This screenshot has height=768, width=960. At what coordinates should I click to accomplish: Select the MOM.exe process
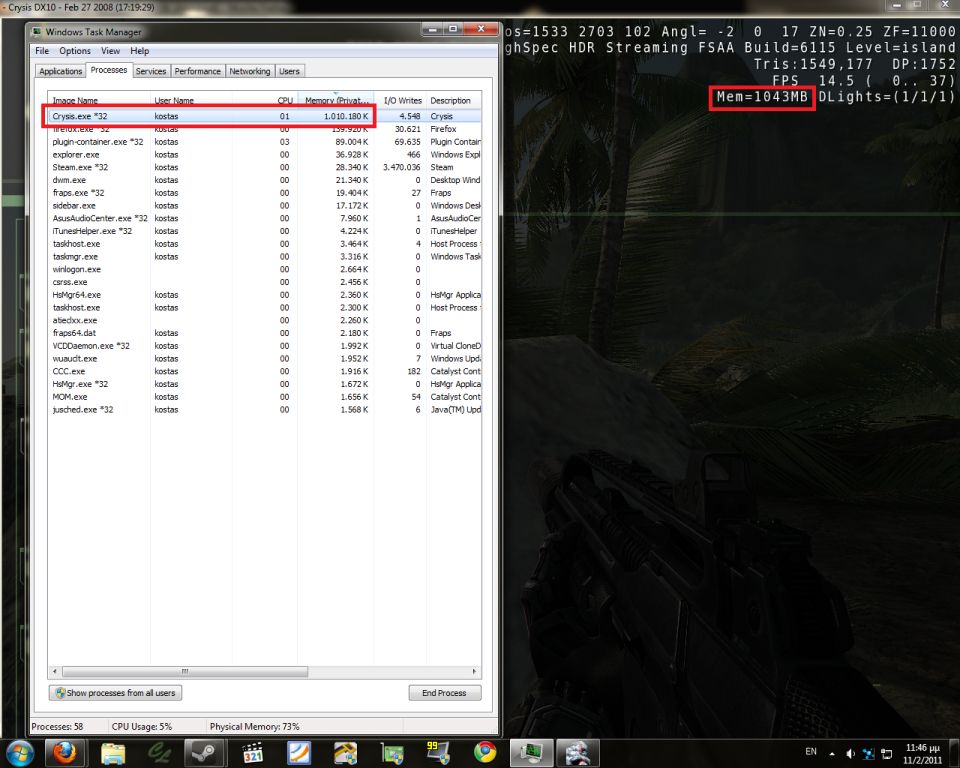[x=264, y=397]
